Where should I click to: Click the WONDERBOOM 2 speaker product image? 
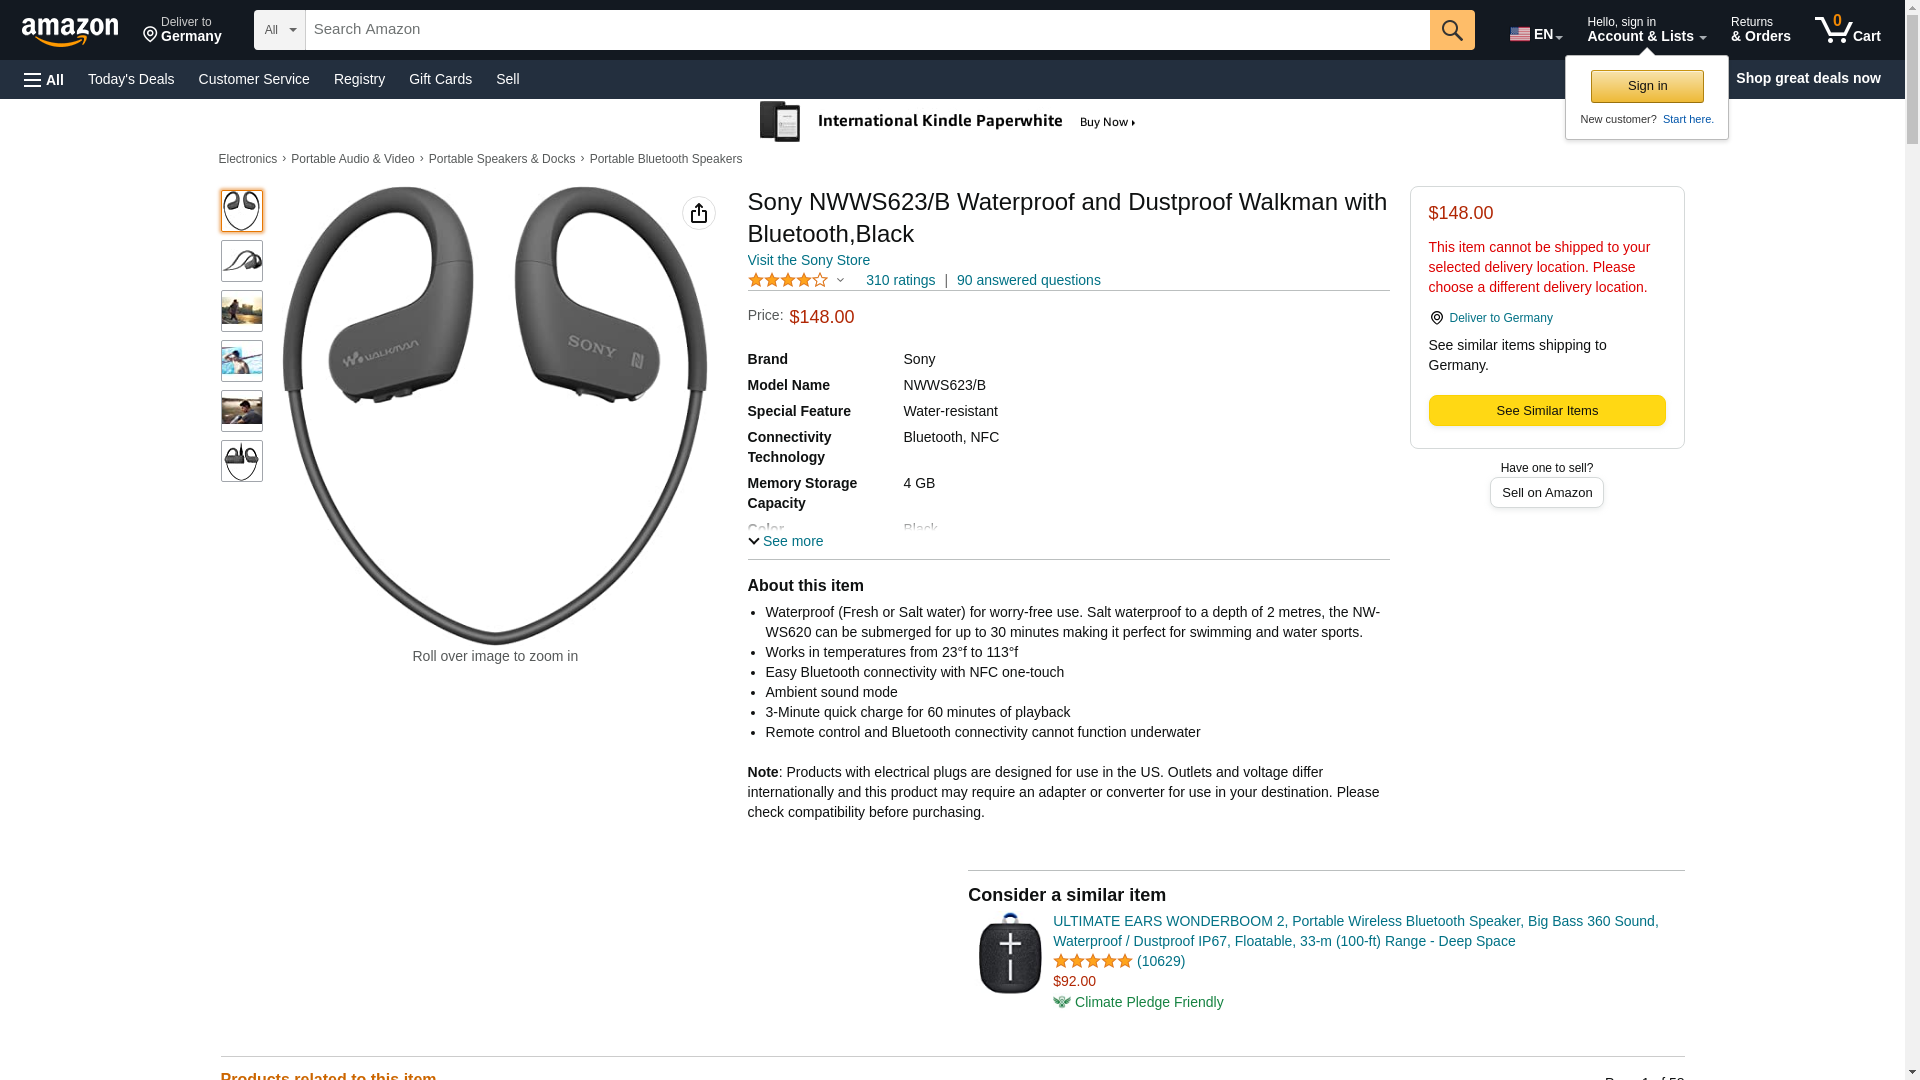tap(1009, 953)
